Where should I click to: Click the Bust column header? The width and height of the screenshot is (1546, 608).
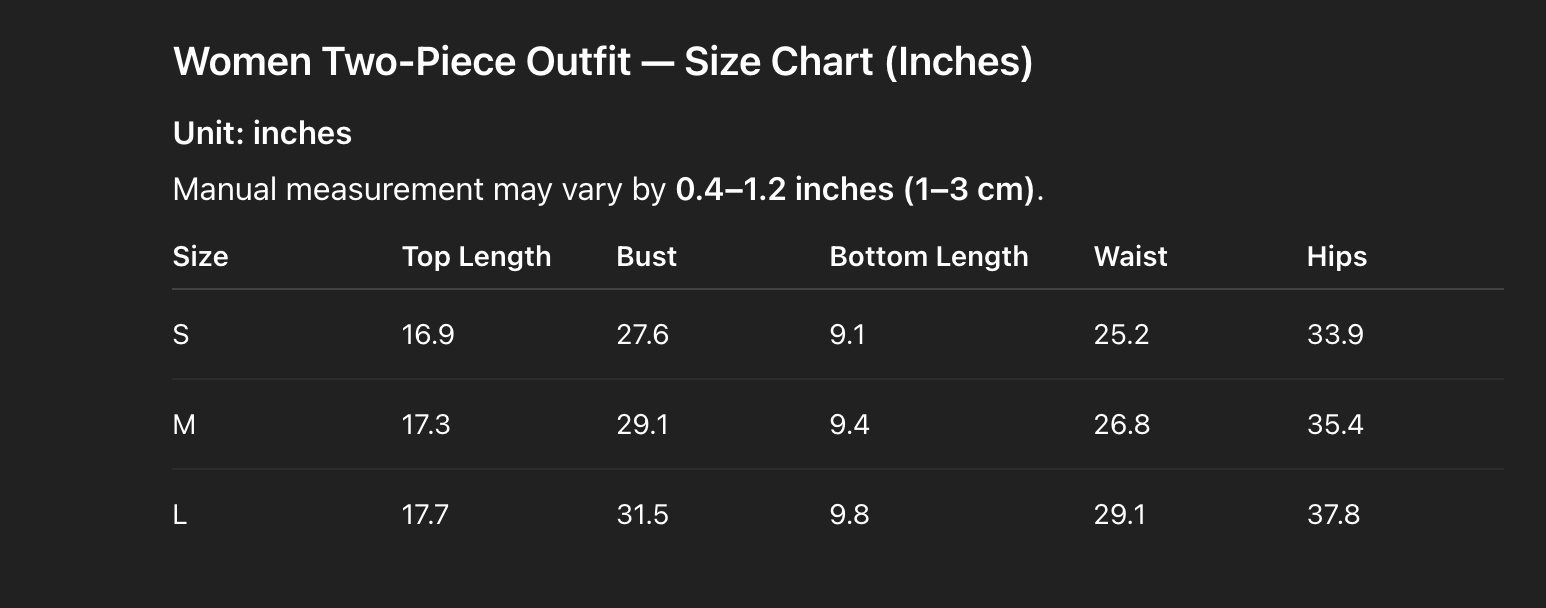(646, 257)
